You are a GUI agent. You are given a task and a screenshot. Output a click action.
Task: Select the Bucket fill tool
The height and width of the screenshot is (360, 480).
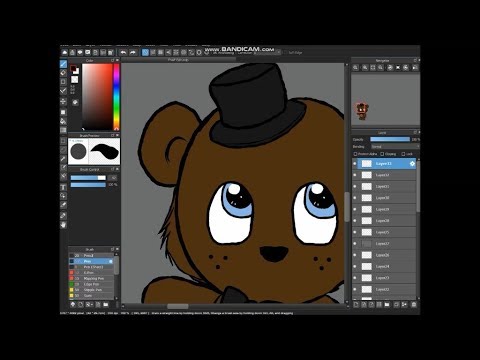click(x=63, y=121)
